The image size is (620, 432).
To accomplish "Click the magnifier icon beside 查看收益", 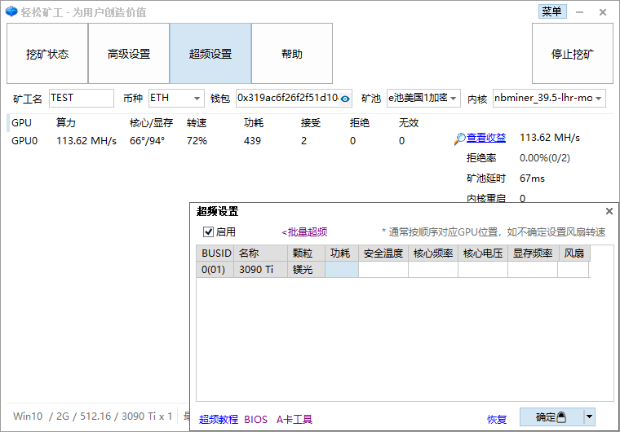I will pos(459,138).
